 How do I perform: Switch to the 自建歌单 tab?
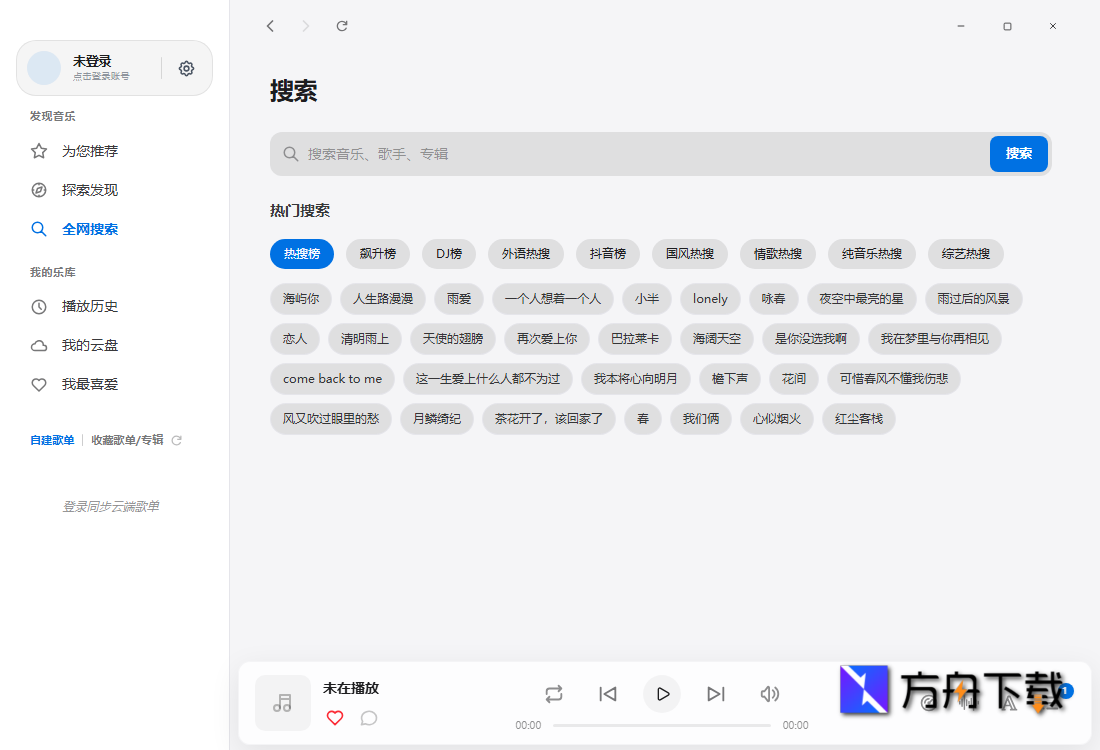(x=52, y=439)
